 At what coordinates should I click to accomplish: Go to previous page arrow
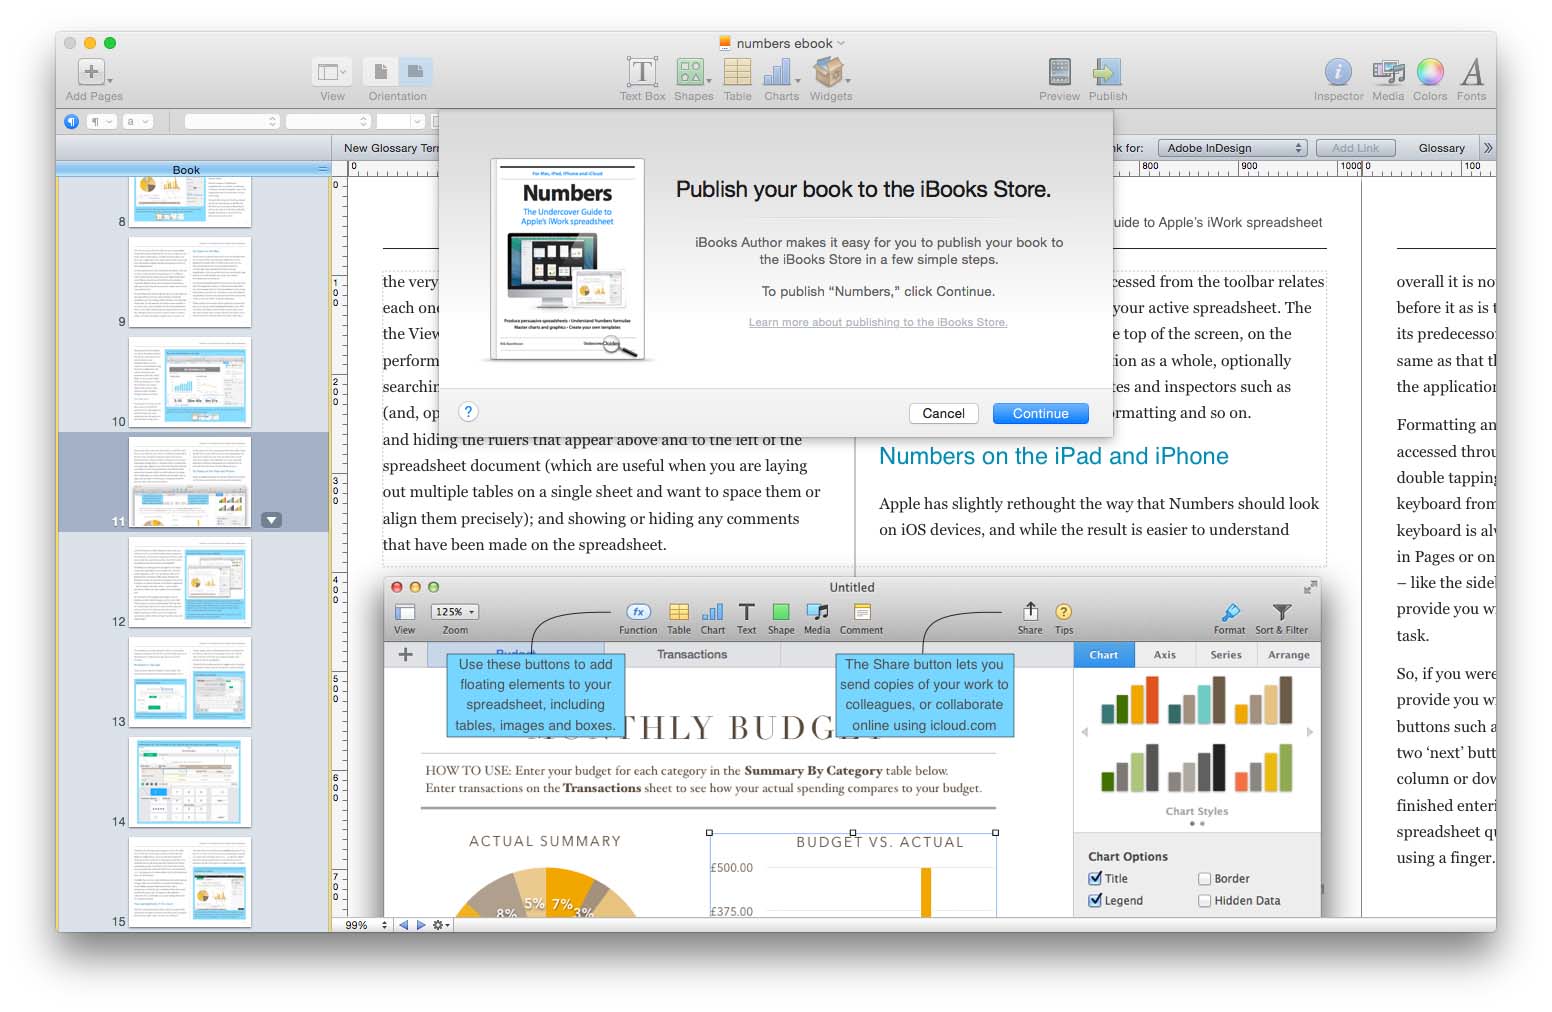pyautogui.click(x=404, y=925)
